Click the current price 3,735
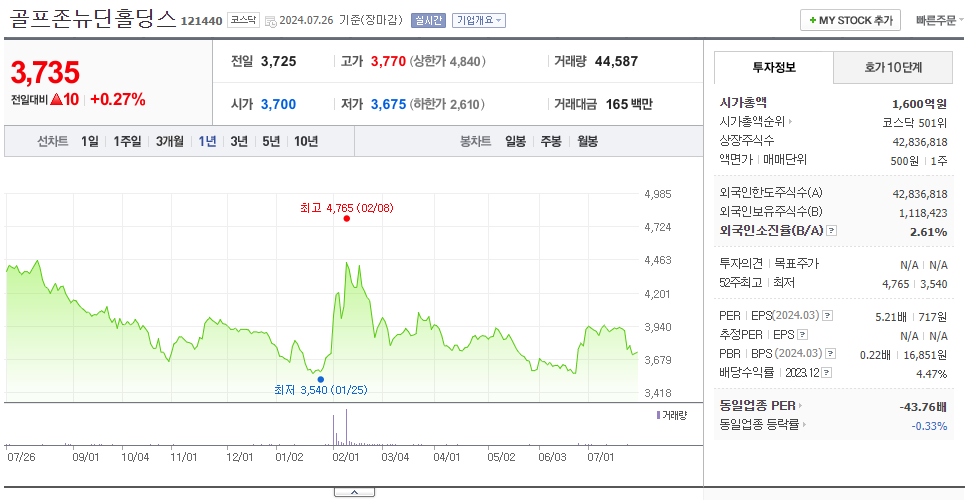The height and width of the screenshot is (500, 968). [x=45, y=73]
